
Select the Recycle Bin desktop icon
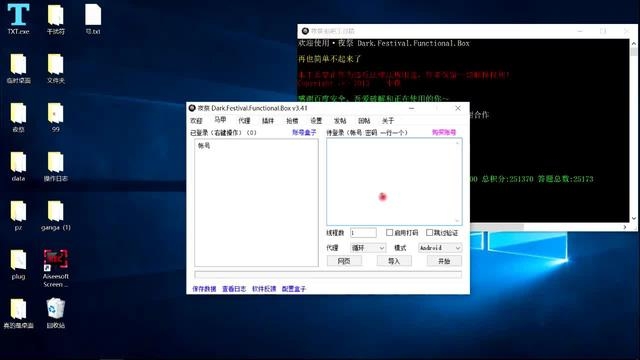click(56, 313)
